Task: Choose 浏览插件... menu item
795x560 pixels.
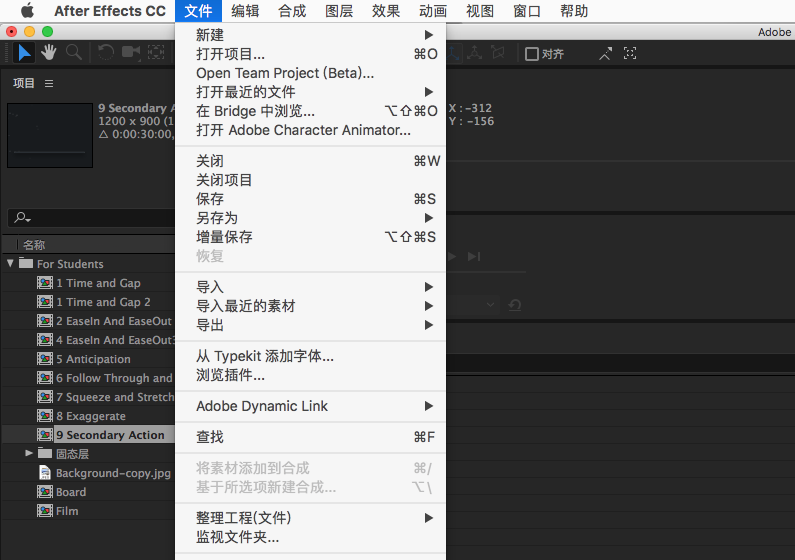Action: click(310, 375)
